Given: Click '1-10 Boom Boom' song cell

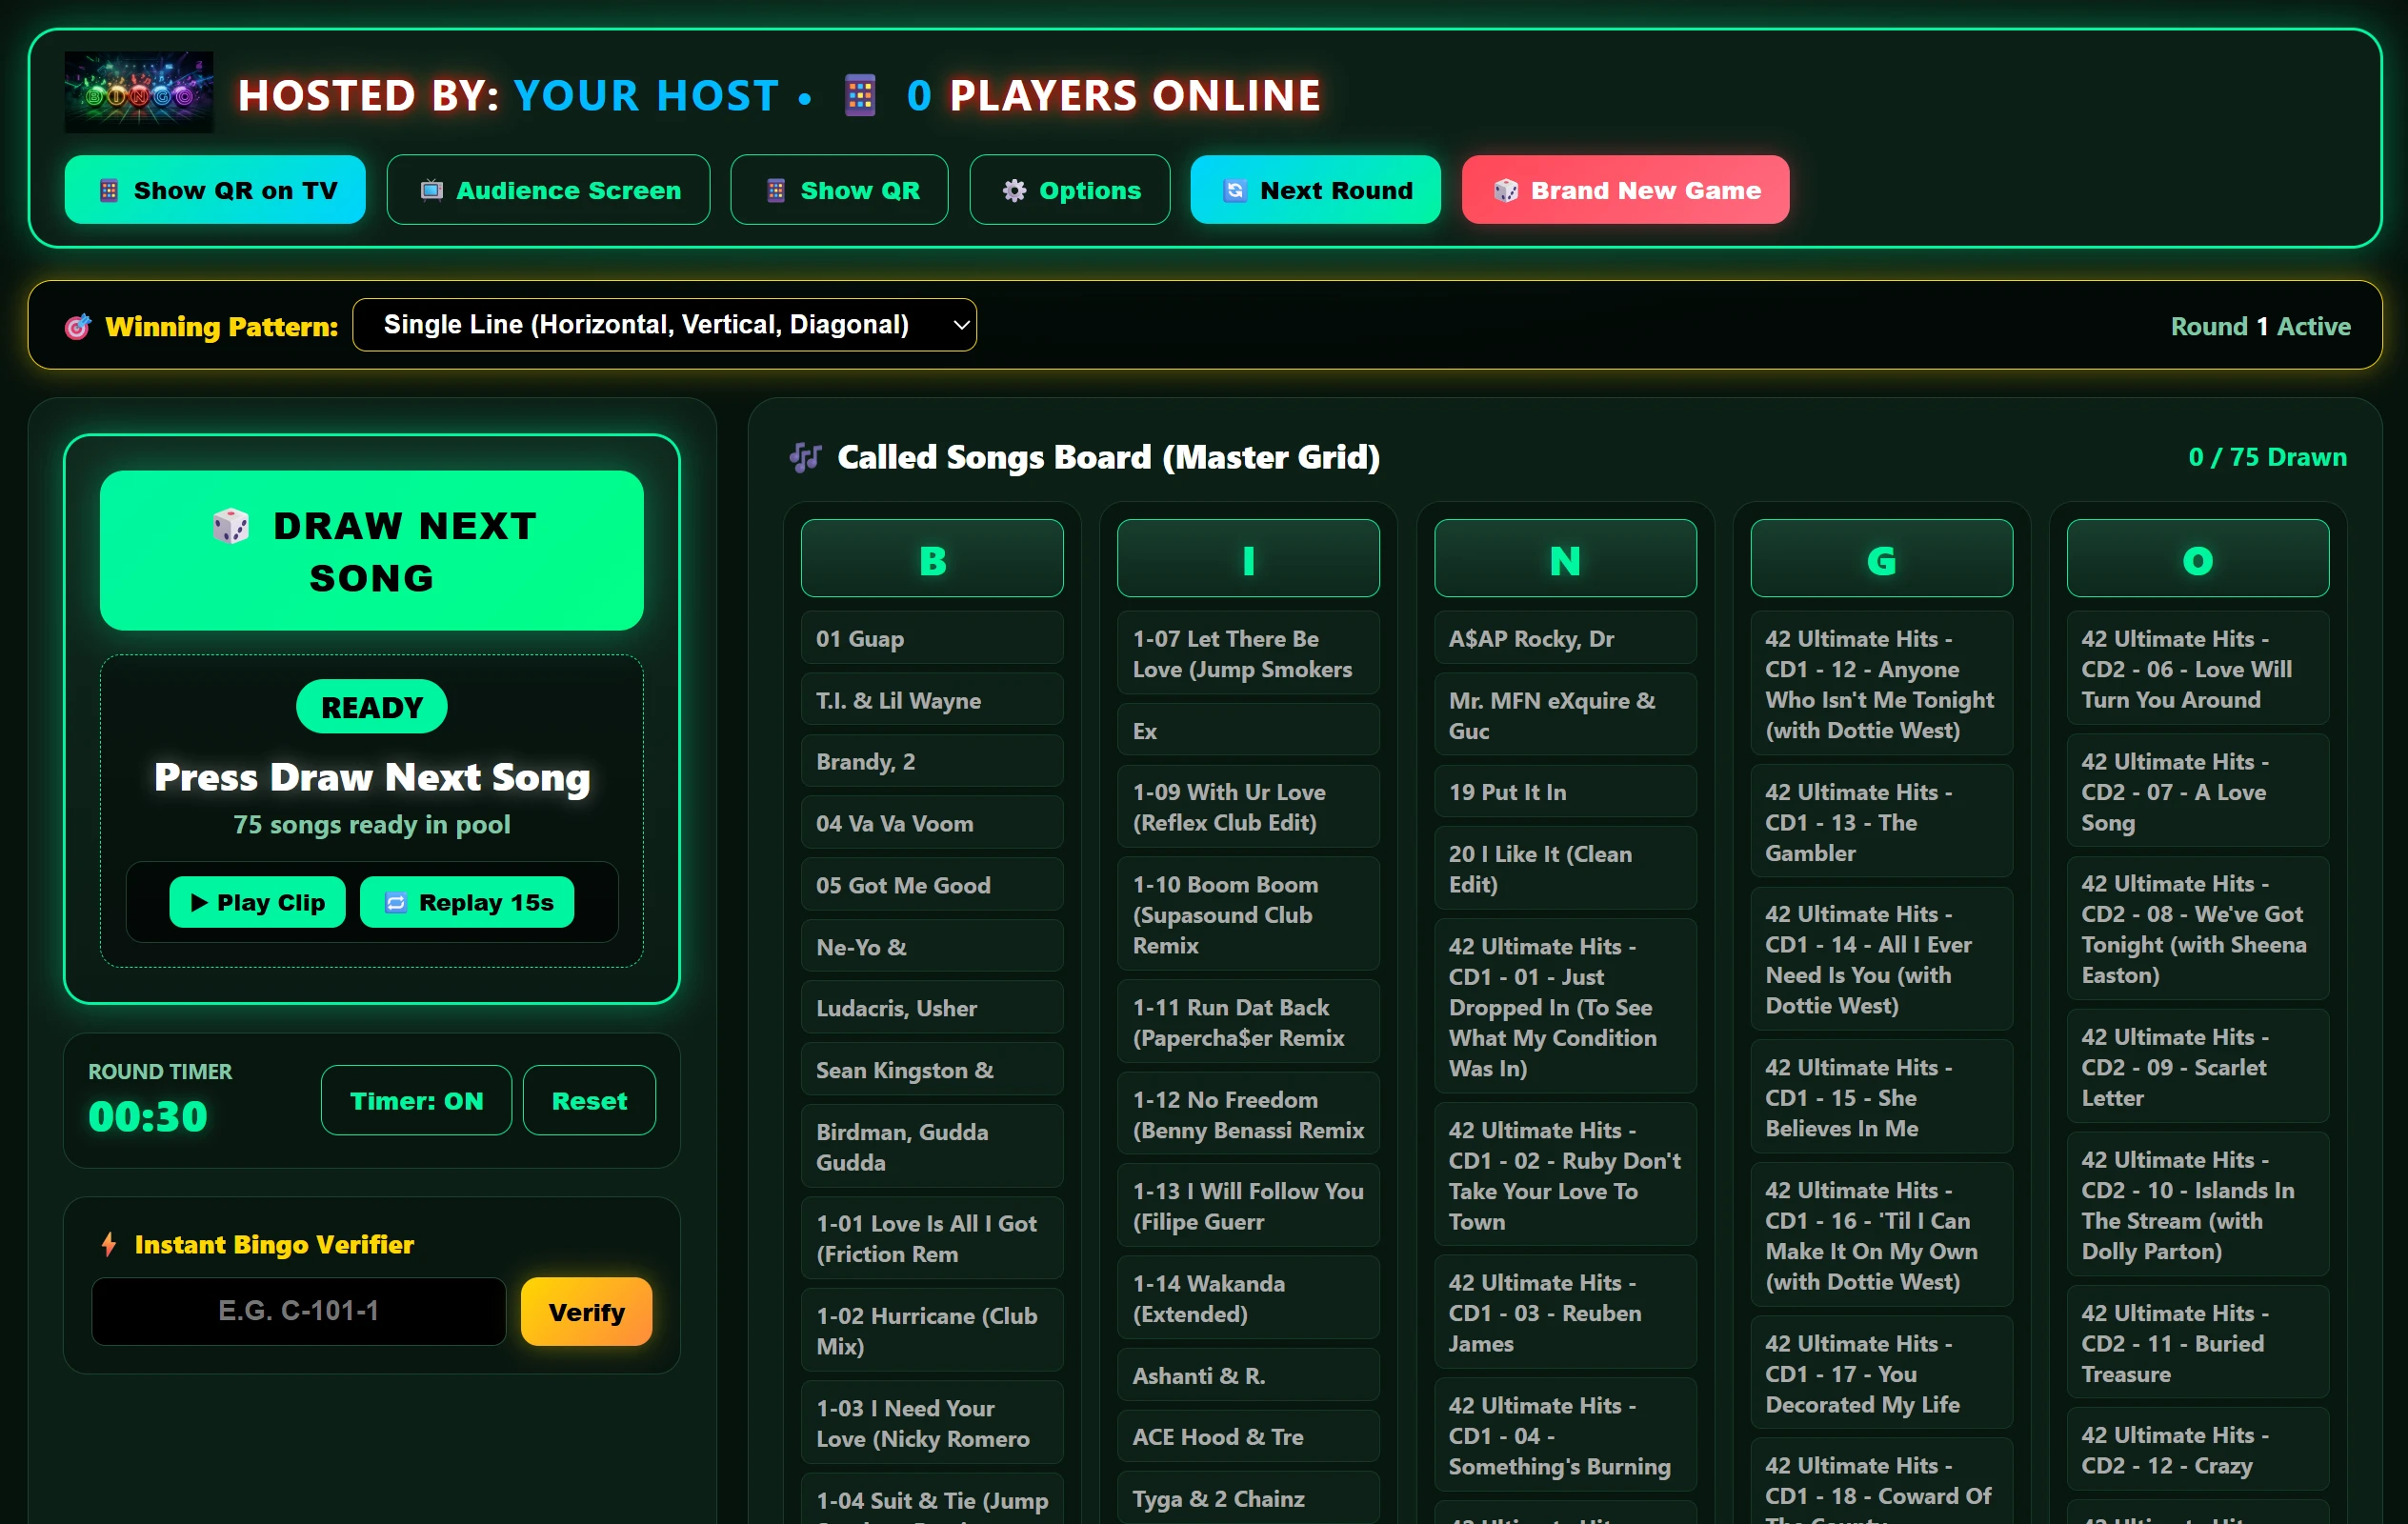Looking at the screenshot, I should click(x=1248, y=915).
